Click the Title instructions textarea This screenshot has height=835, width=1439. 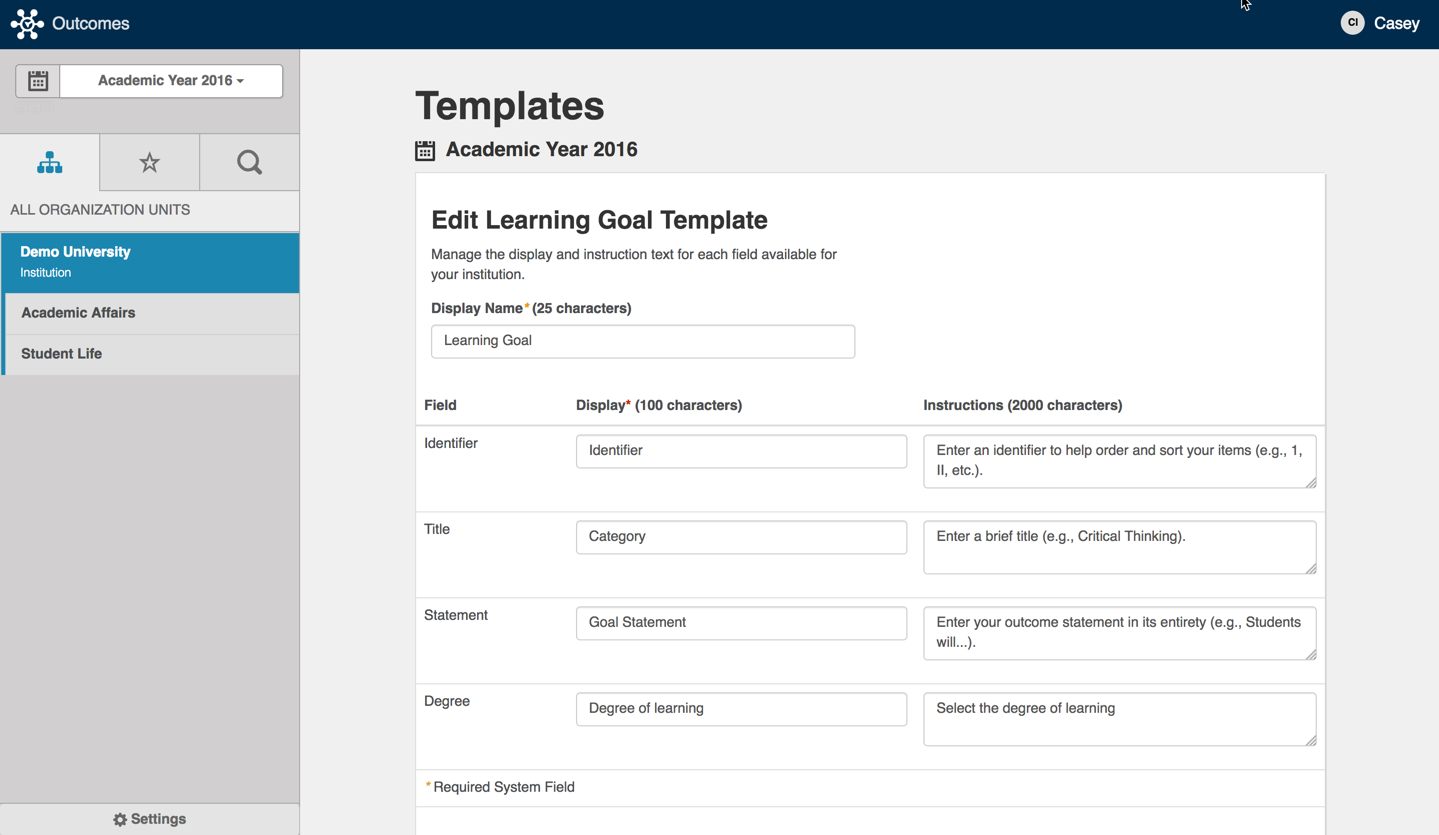(1119, 547)
